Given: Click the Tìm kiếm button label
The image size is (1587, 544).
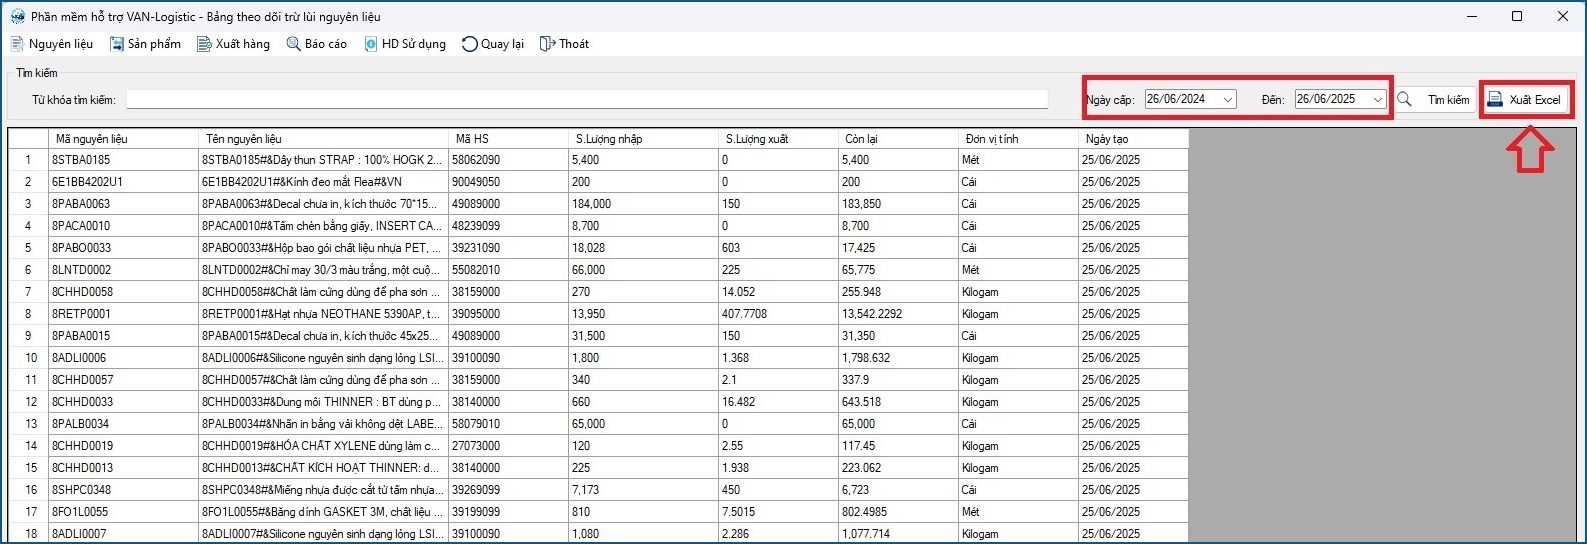Looking at the screenshot, I should click(x=1449, y=100).
